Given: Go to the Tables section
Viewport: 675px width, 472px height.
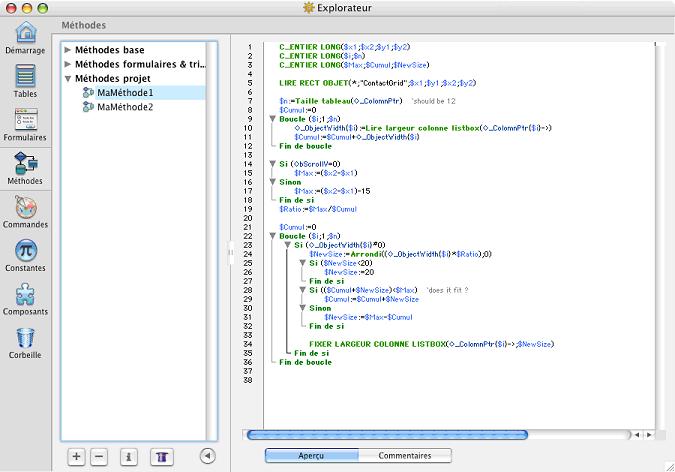Looking at the screenshot, I should click(x=25, y=80).
